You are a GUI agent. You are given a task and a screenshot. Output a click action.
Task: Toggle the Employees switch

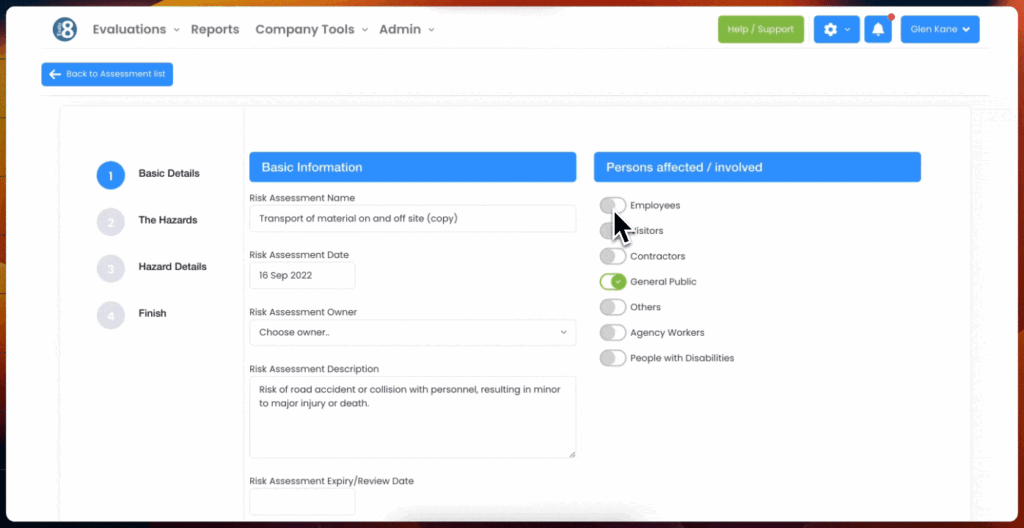click(613, 205)
